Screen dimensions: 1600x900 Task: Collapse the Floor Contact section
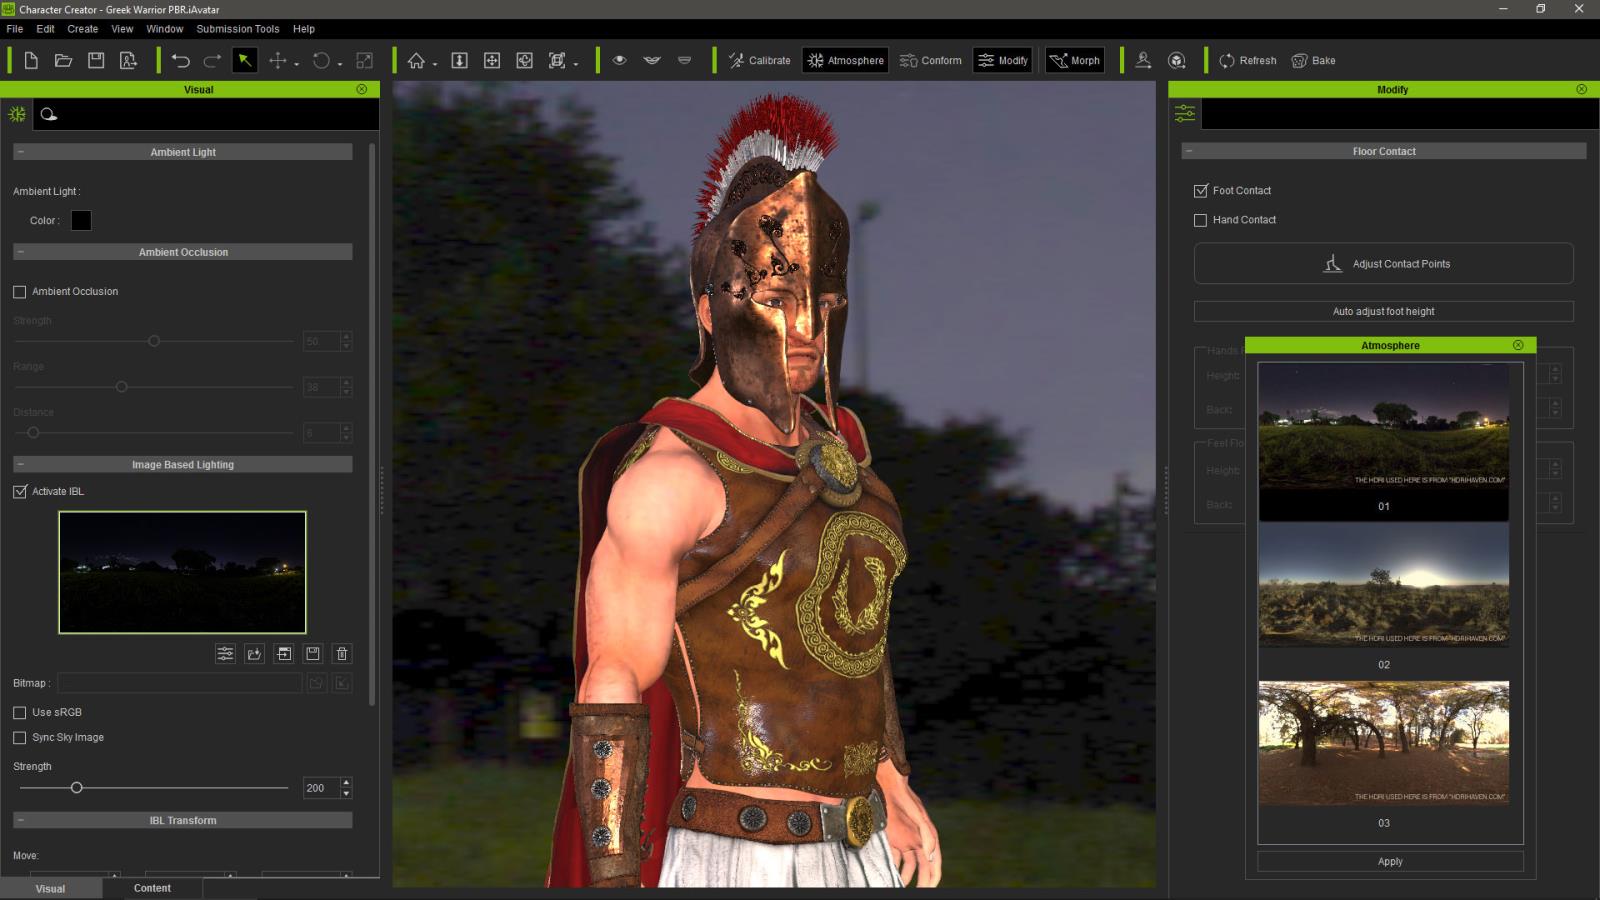point(1189,151)
